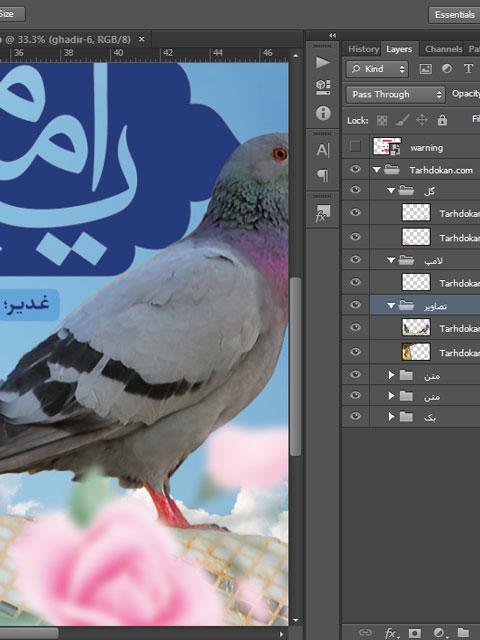Collapse the لامپ group
This screenshot has height=640, width=480.
(x=391, y=260)
